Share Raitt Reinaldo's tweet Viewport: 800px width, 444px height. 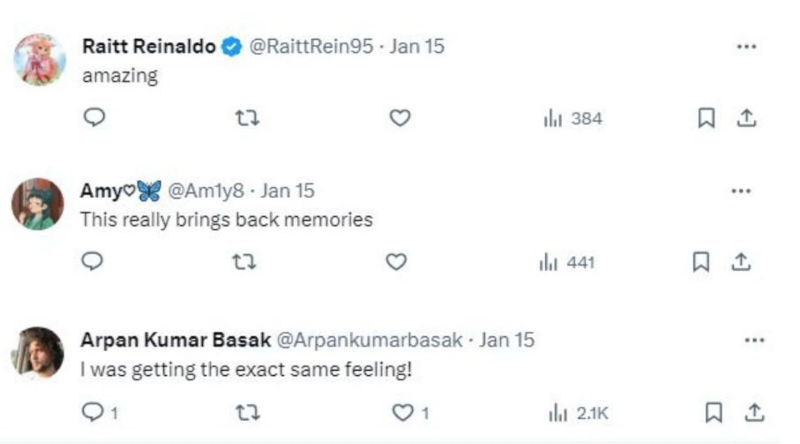click(x=744, y=118)
